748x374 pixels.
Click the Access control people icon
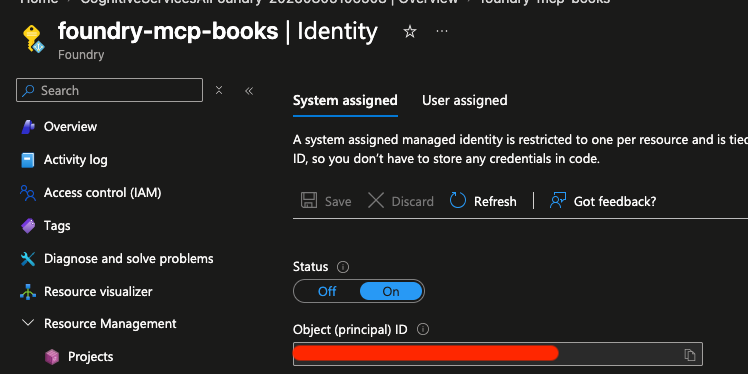[x=28, y=193]
